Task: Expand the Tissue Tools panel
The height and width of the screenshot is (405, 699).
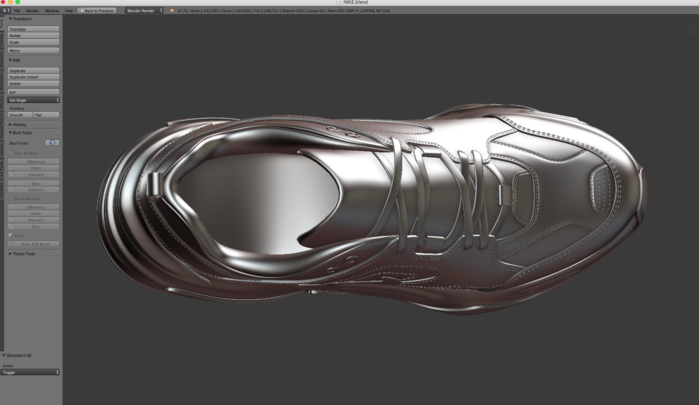Action: point(22,253)
